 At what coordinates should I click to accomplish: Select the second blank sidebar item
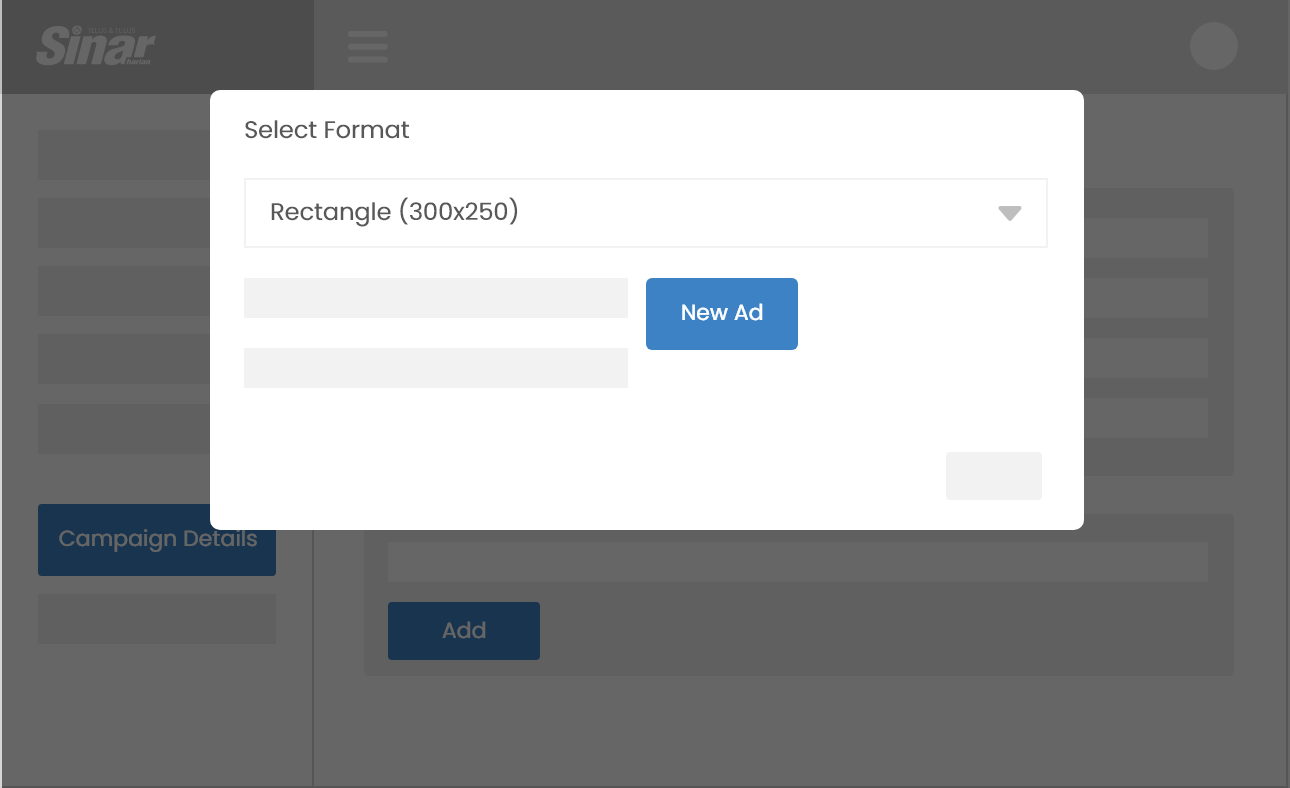pos(124,223)
